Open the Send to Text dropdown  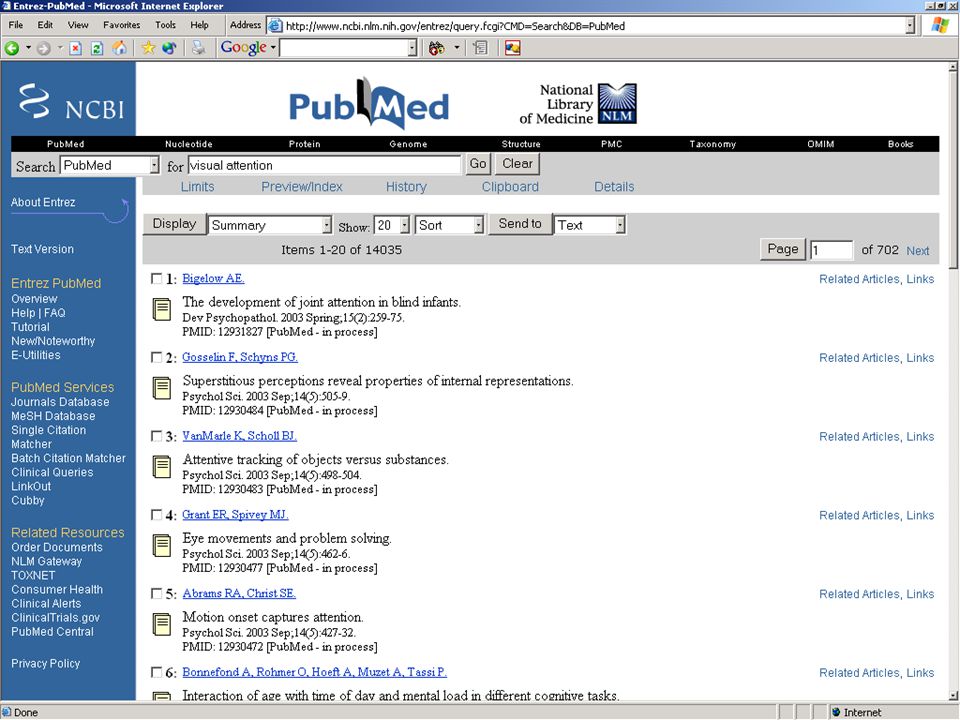pyautogui.click(x=590, y=225)
